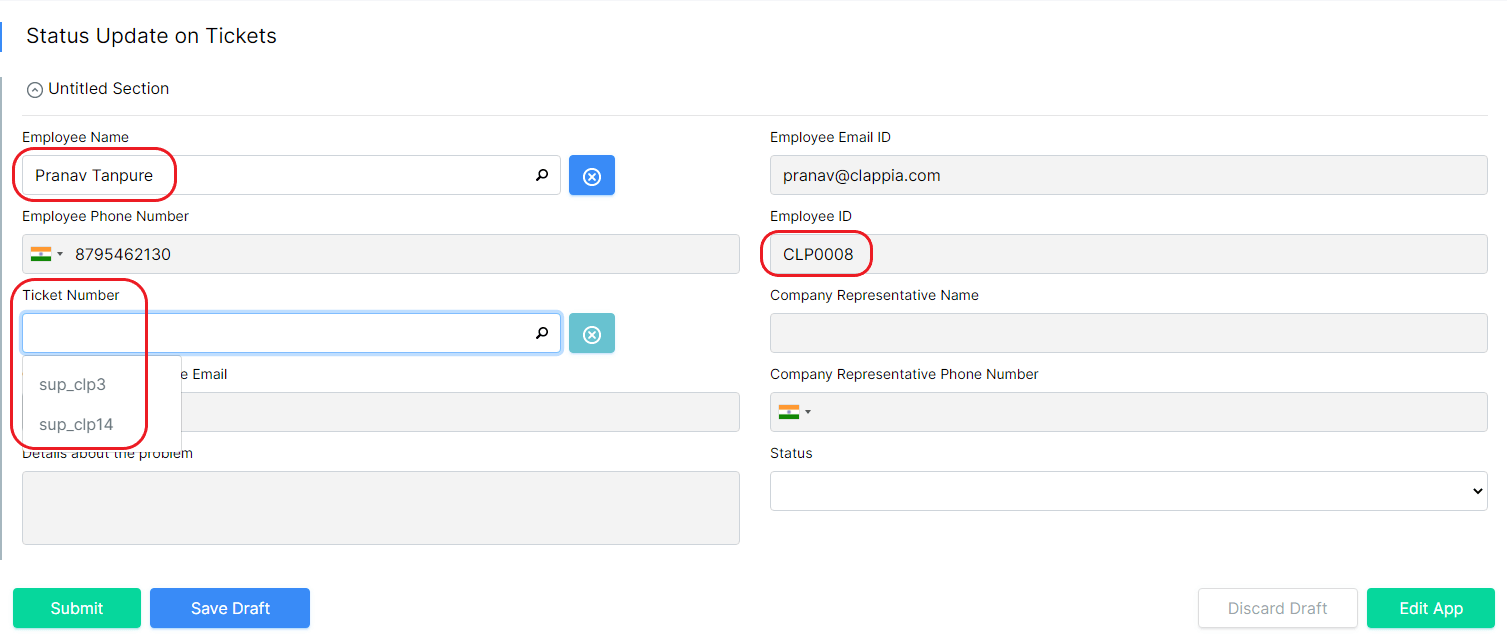Image resolution: width=1507 pixels, height=641 pixels.
Task: Click the India flag in Employee Phone Number
Action: point(39,253)
